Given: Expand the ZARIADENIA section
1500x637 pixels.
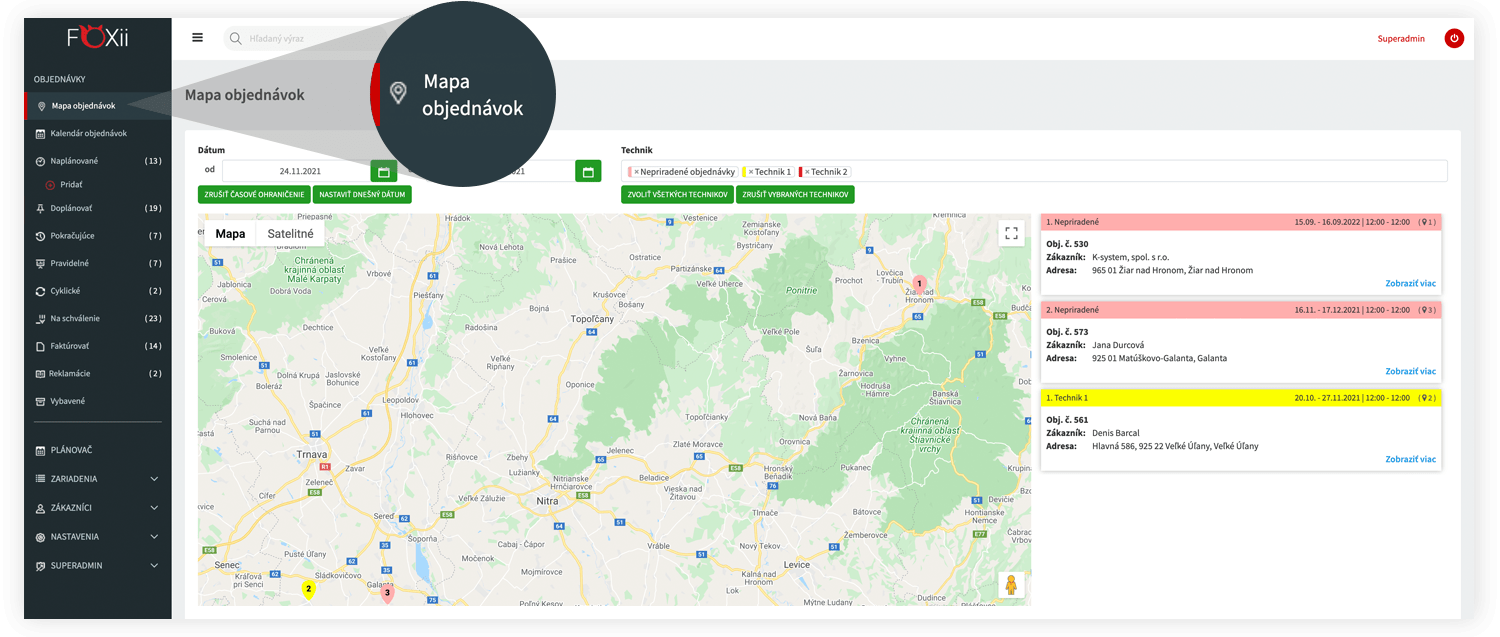Looking at the screenshot, I should pos(97,479).
